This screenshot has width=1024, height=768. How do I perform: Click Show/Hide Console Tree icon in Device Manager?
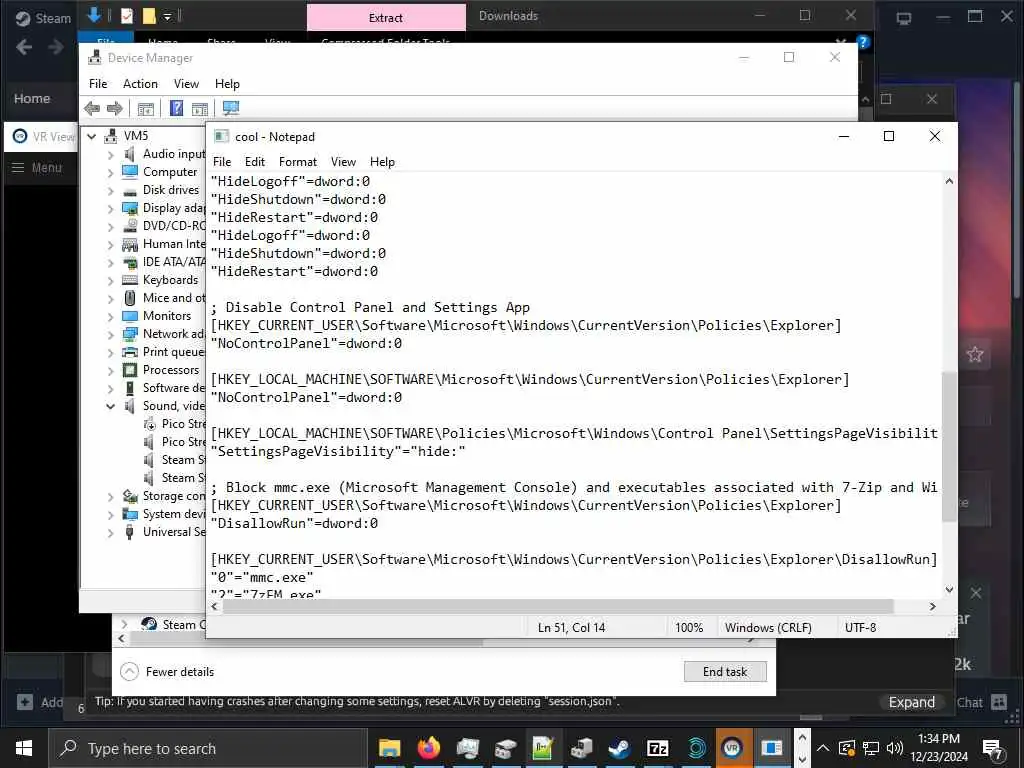pyautogui.click(x=146, y=108)
